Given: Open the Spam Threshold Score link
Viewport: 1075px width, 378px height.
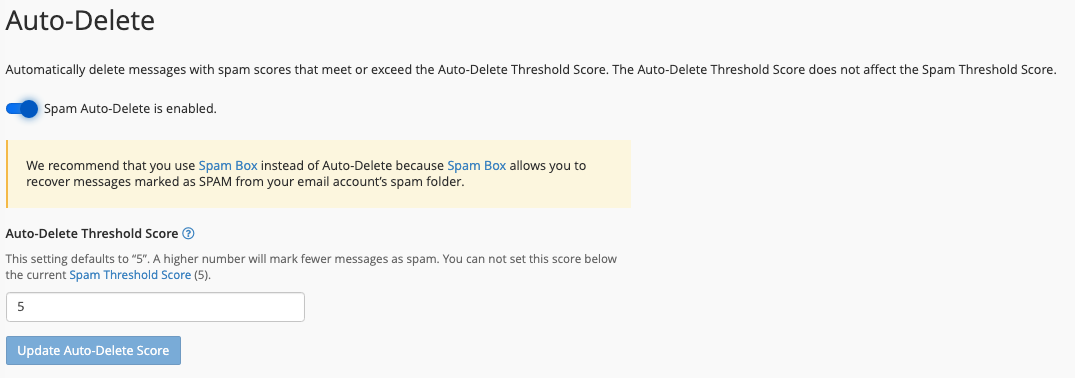Looking at the screenshot, I should click(x=130, y=274).
